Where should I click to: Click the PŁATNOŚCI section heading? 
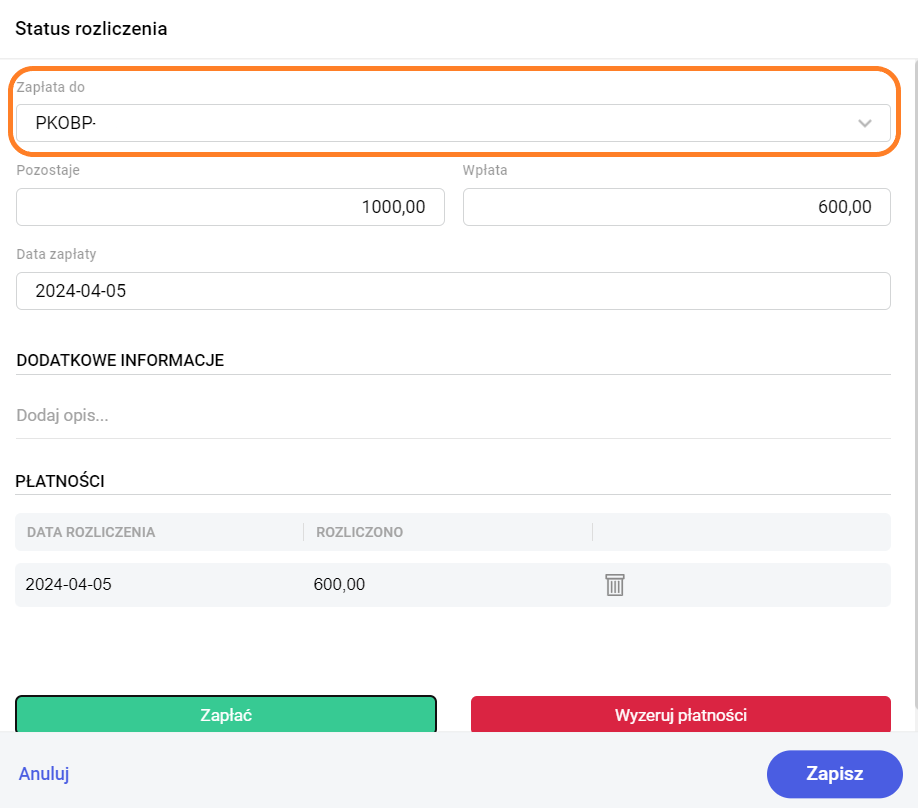(60, 481)
